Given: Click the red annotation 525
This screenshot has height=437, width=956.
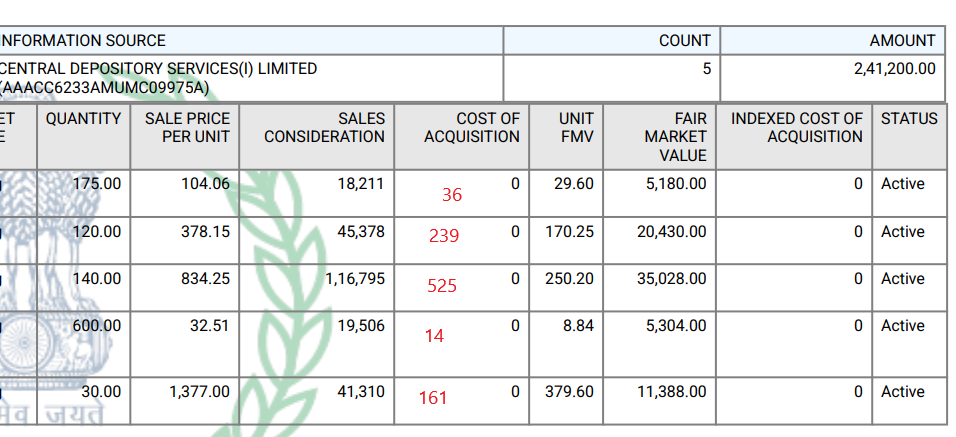Looking at the screenshot, I should tap(442, 286).
